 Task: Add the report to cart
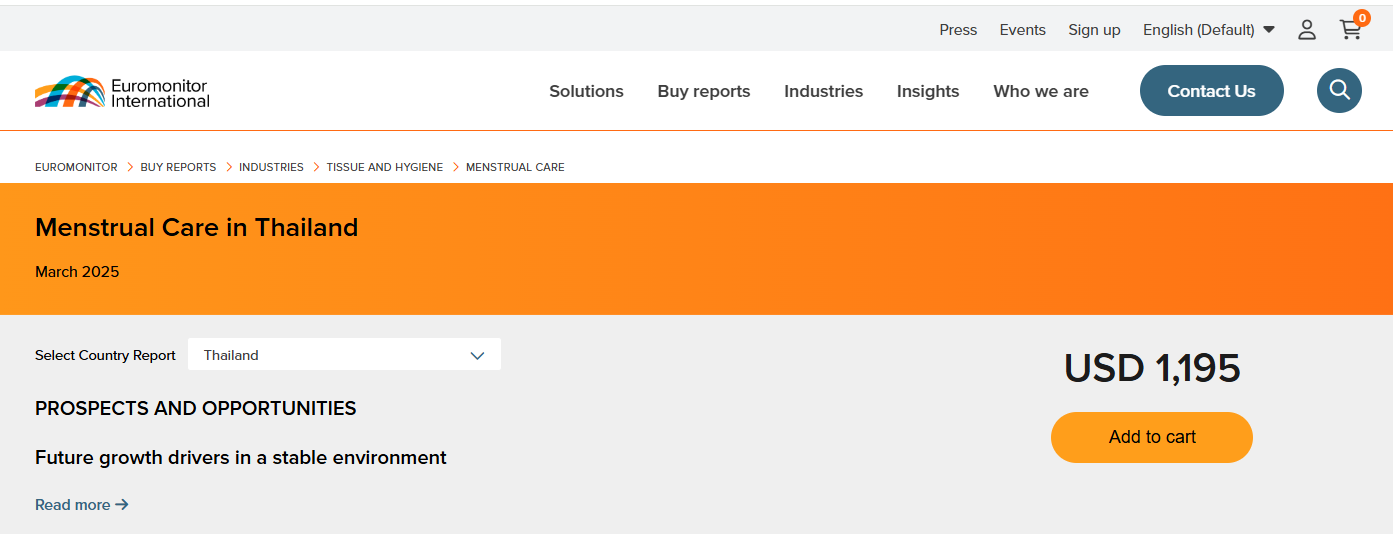tap(1151, 437)
